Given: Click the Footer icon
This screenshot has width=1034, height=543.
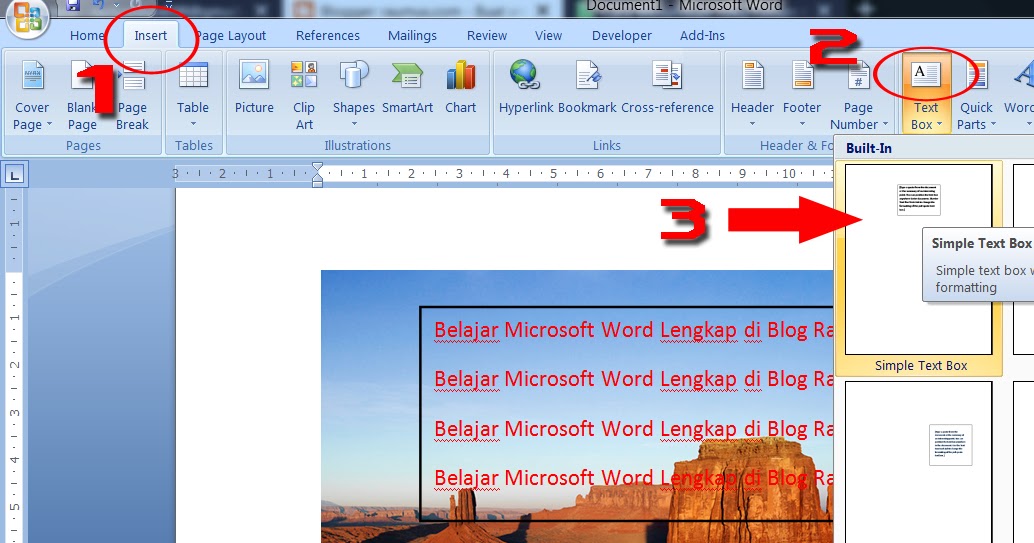Looking at the screenshot, I should tap(803, 75).
